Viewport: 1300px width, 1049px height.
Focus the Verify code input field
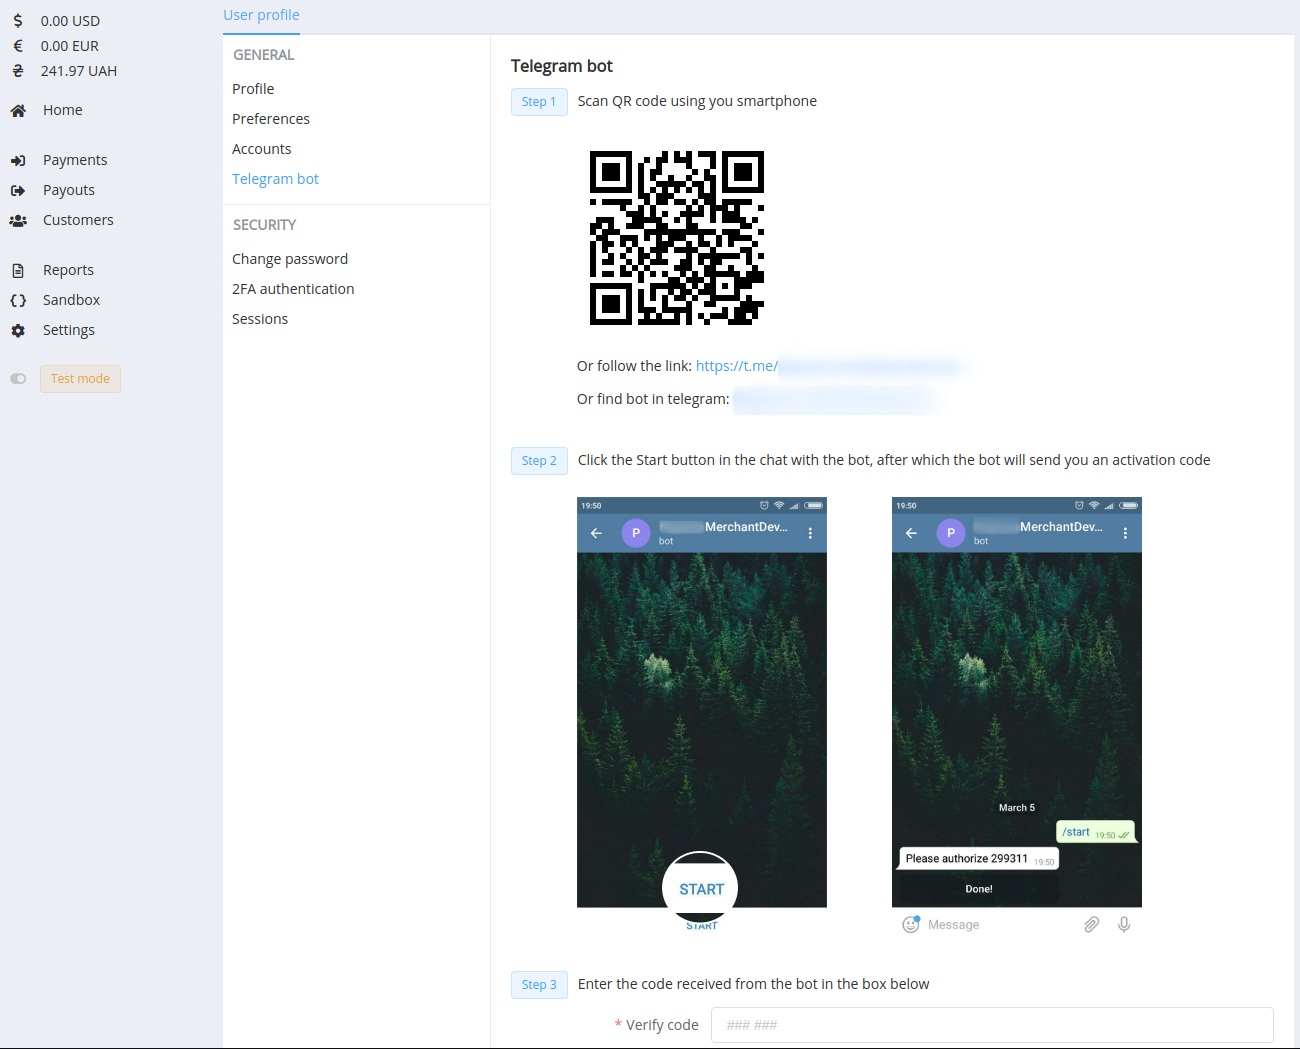pyautogui.click(x=992, y=1025)
